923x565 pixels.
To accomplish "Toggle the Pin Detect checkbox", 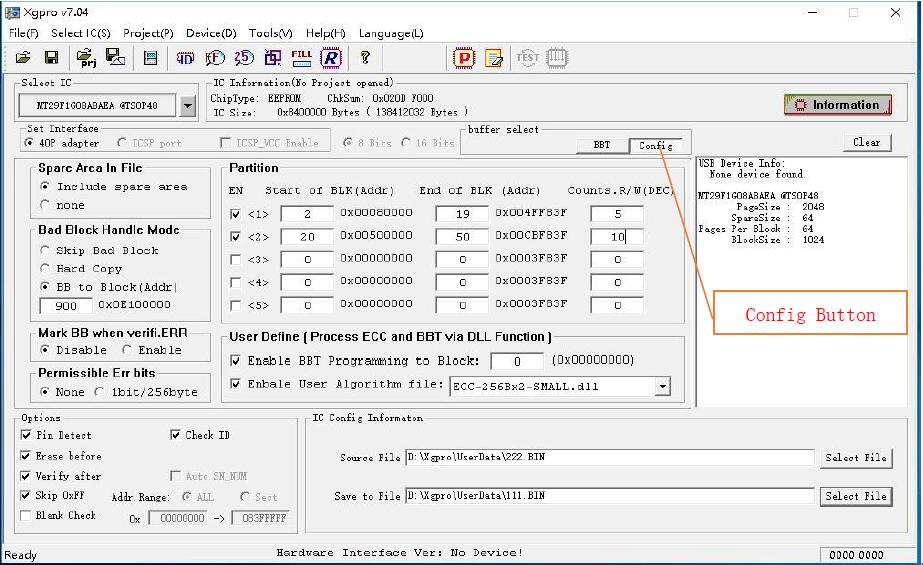I will pos(26,435).
